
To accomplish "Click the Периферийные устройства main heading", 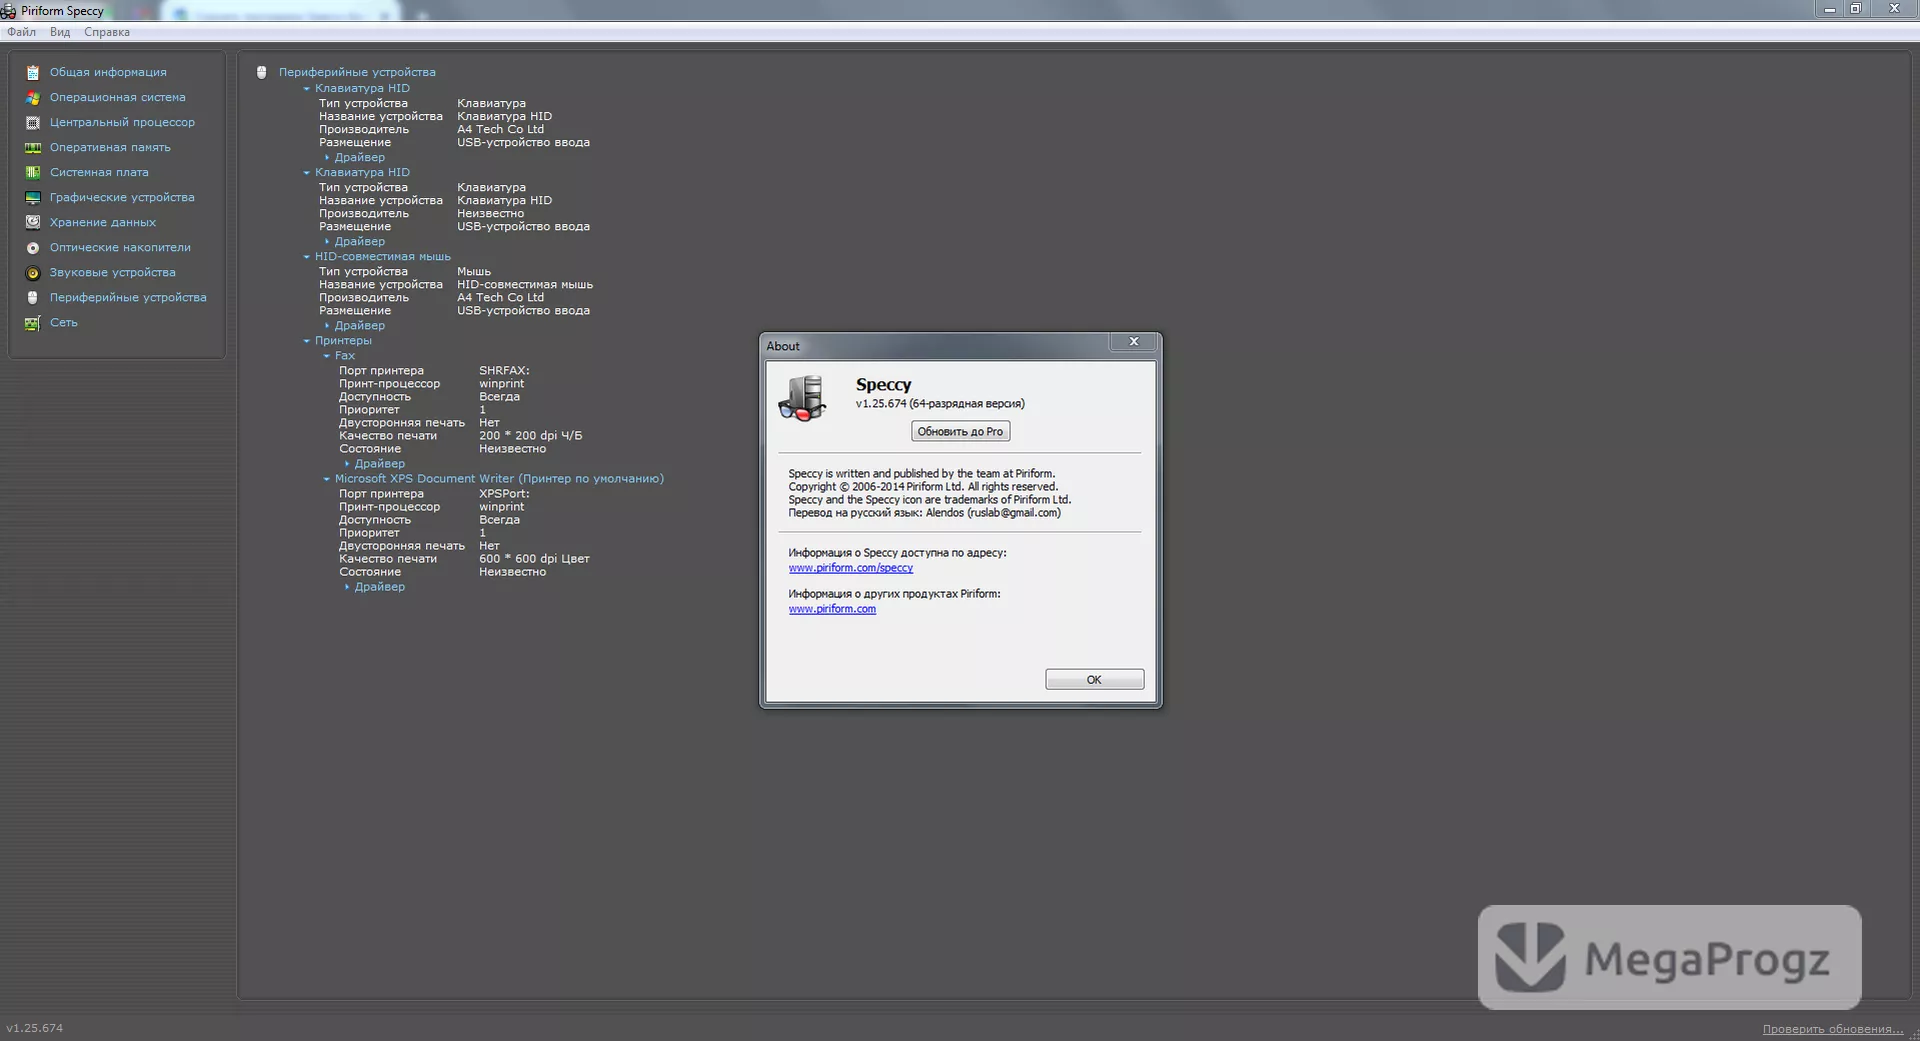I will click(x=357, y=72).
